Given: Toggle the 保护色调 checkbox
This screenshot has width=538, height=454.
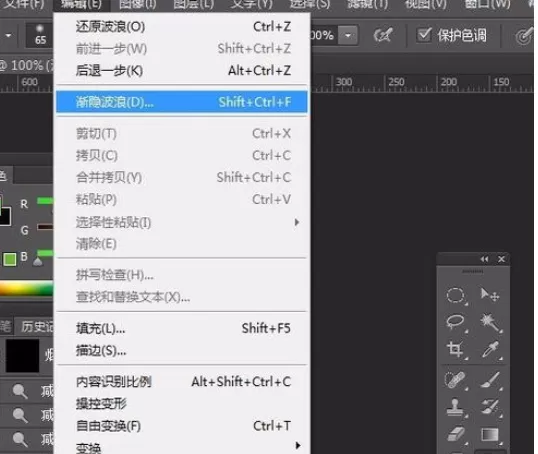Looking at the screenshot, I should tap(424, 35).
